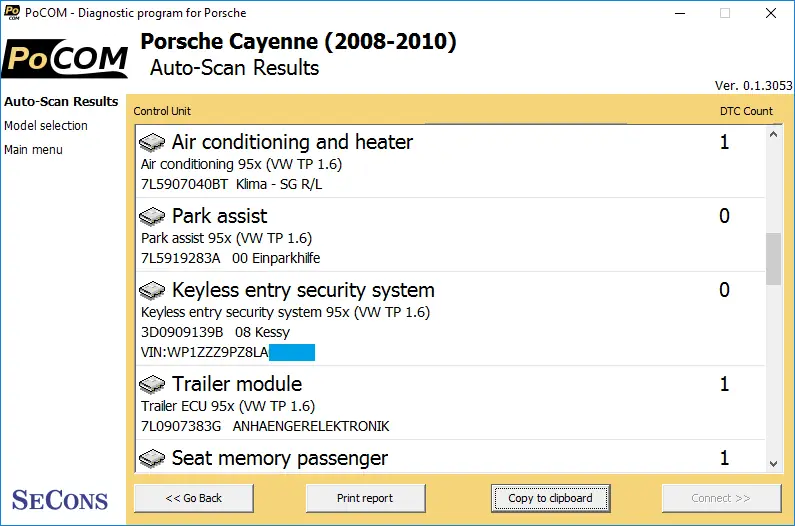Image resolution: width=795 pixels, height=526 pixels.
Task: Click the vertical scrollbar thumb
Action: click(773, 259)
